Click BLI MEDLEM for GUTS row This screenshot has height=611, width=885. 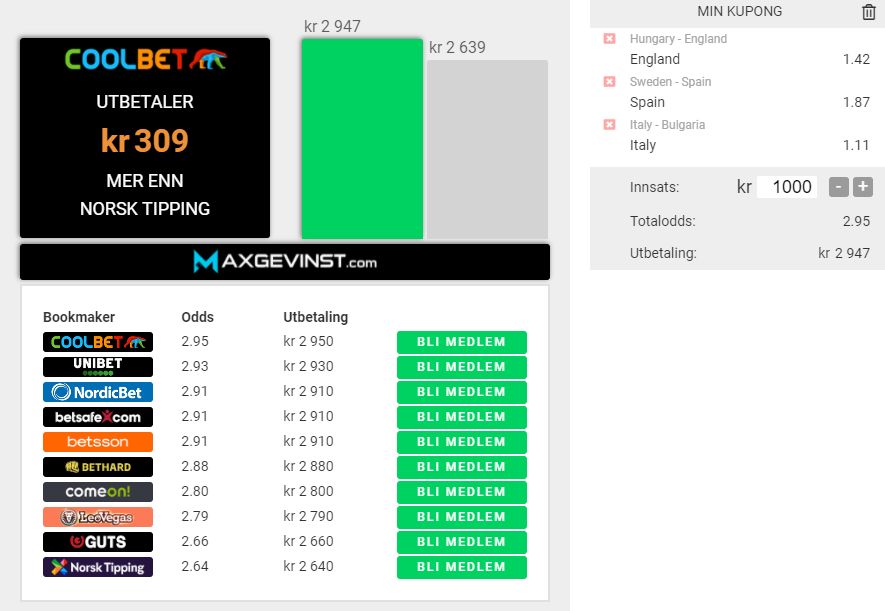click(x=462, y=542)
